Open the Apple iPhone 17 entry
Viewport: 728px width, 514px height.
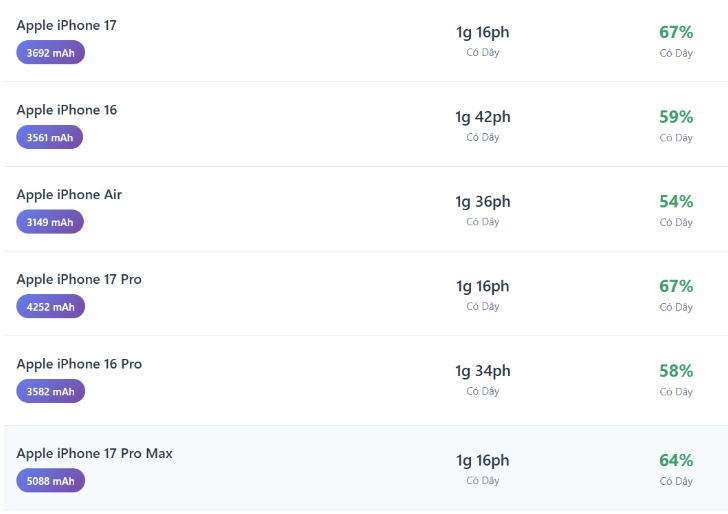point(66,25)
